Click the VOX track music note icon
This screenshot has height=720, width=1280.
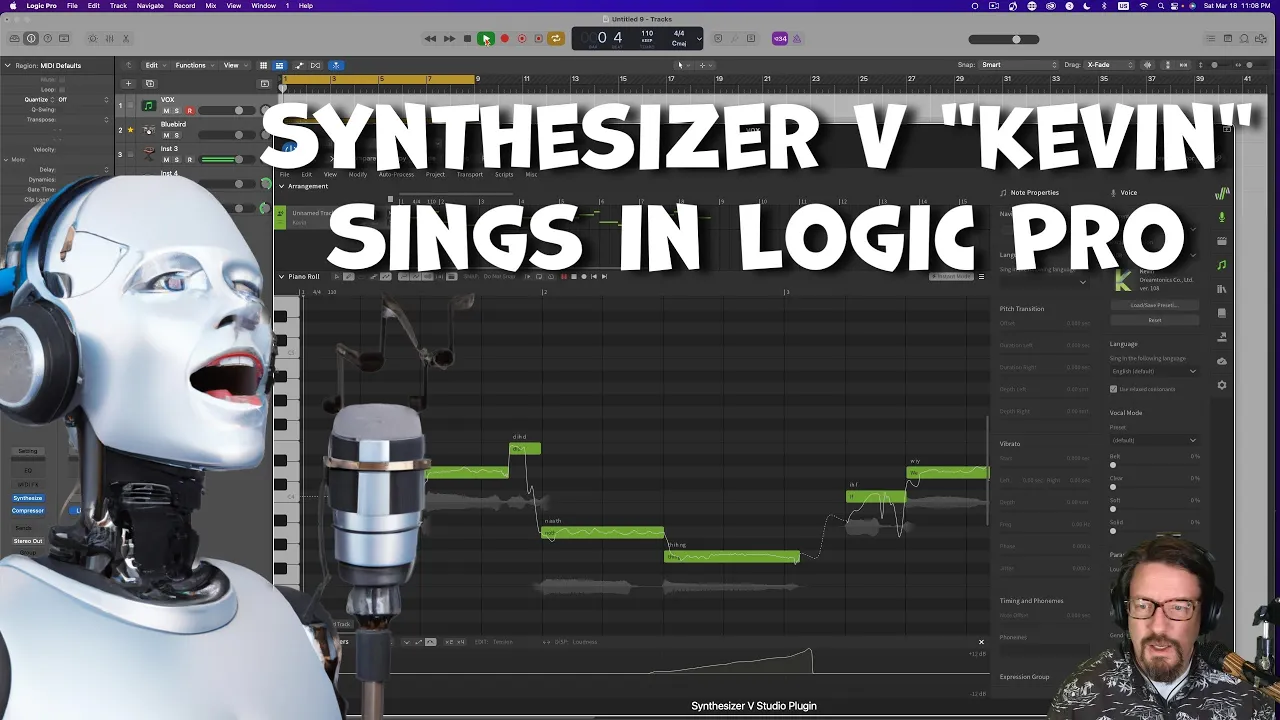[x=148, y=105]
